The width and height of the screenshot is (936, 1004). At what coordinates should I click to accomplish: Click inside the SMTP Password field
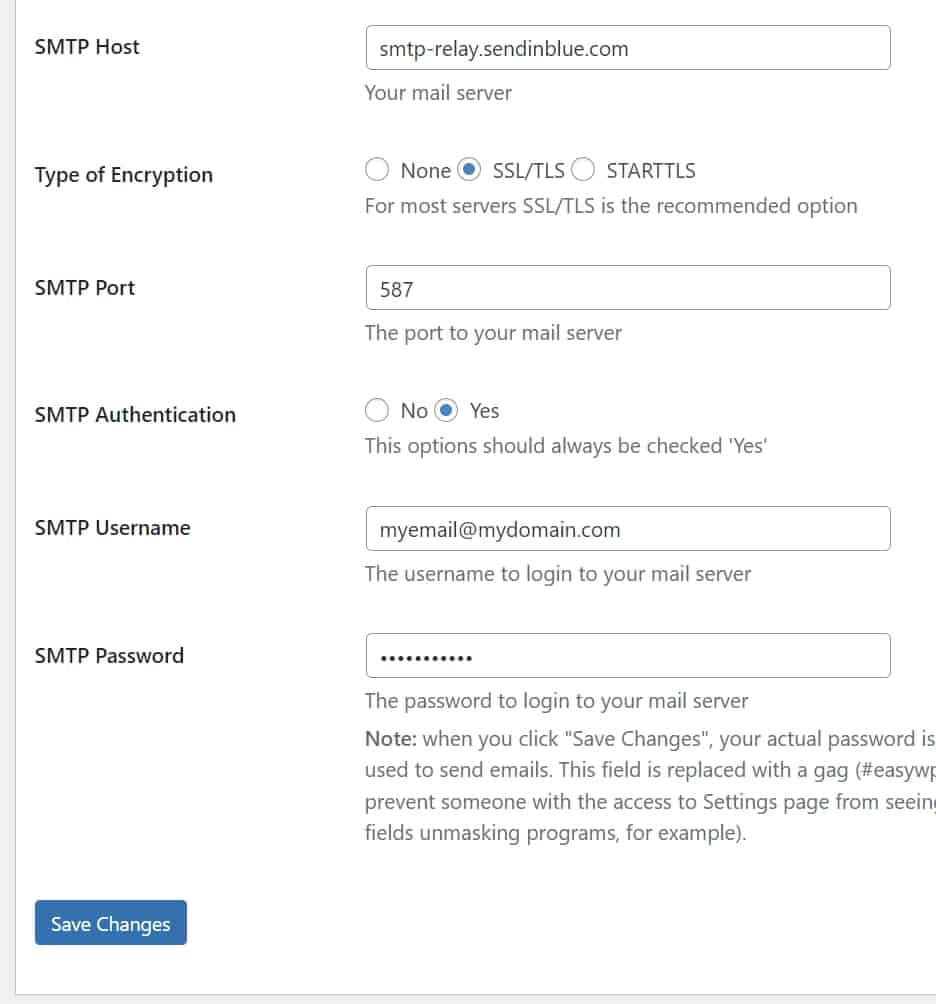click(627, 656)
